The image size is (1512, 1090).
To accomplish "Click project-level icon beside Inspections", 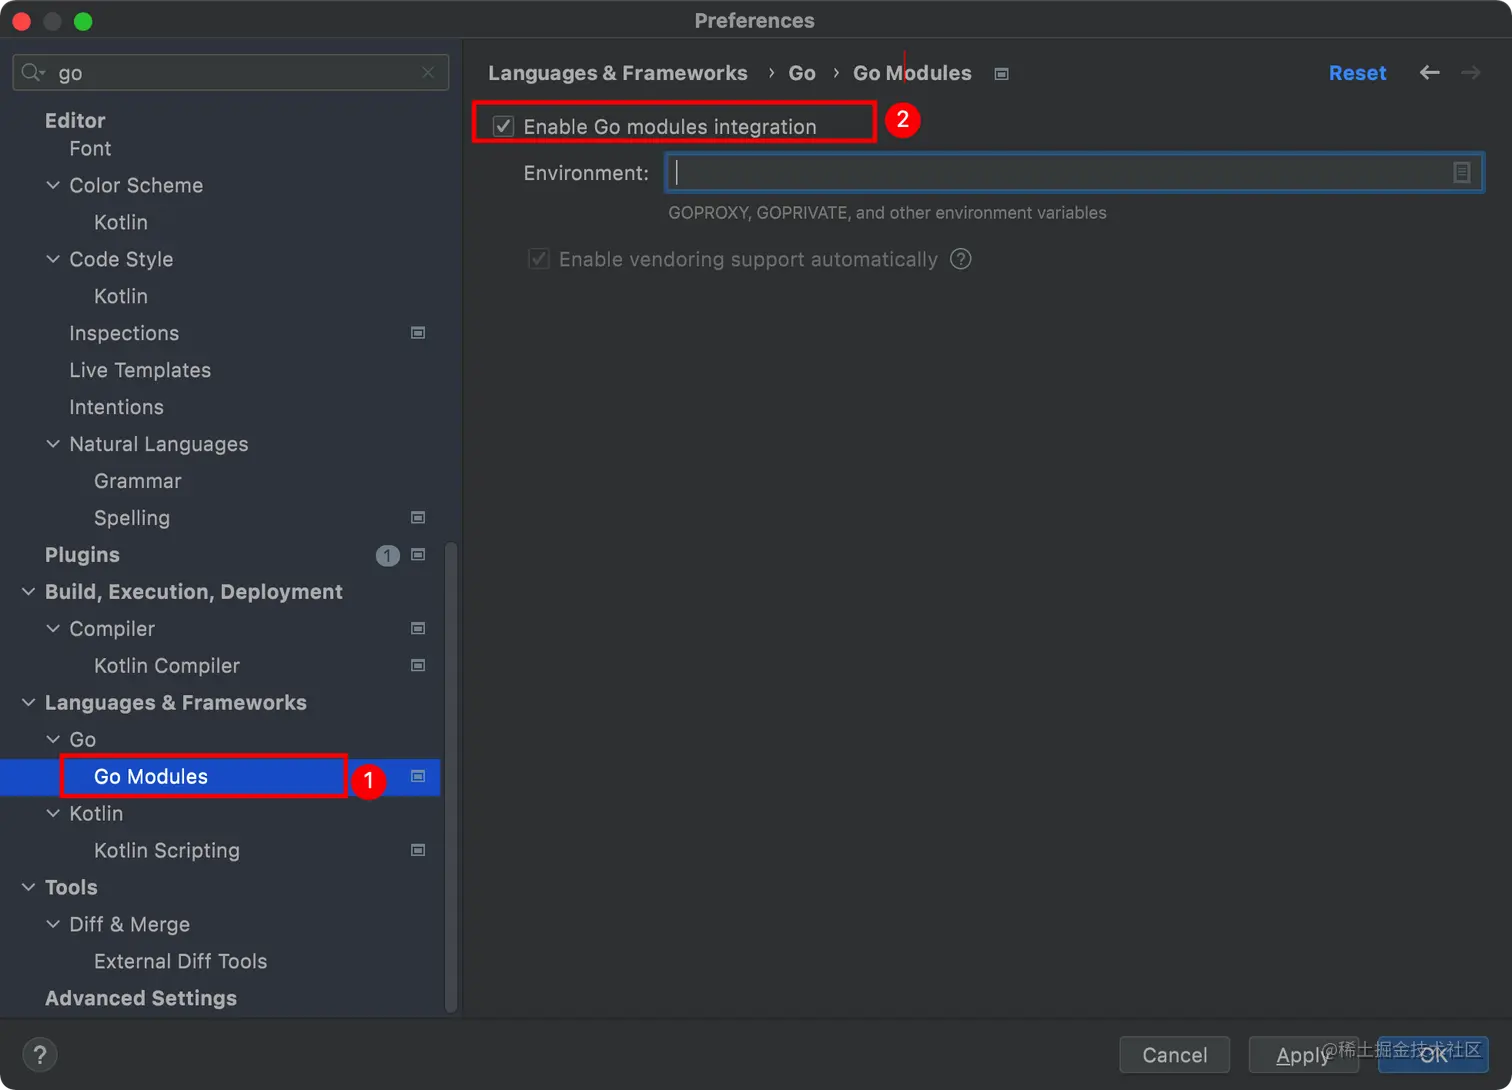I will 418,333.
